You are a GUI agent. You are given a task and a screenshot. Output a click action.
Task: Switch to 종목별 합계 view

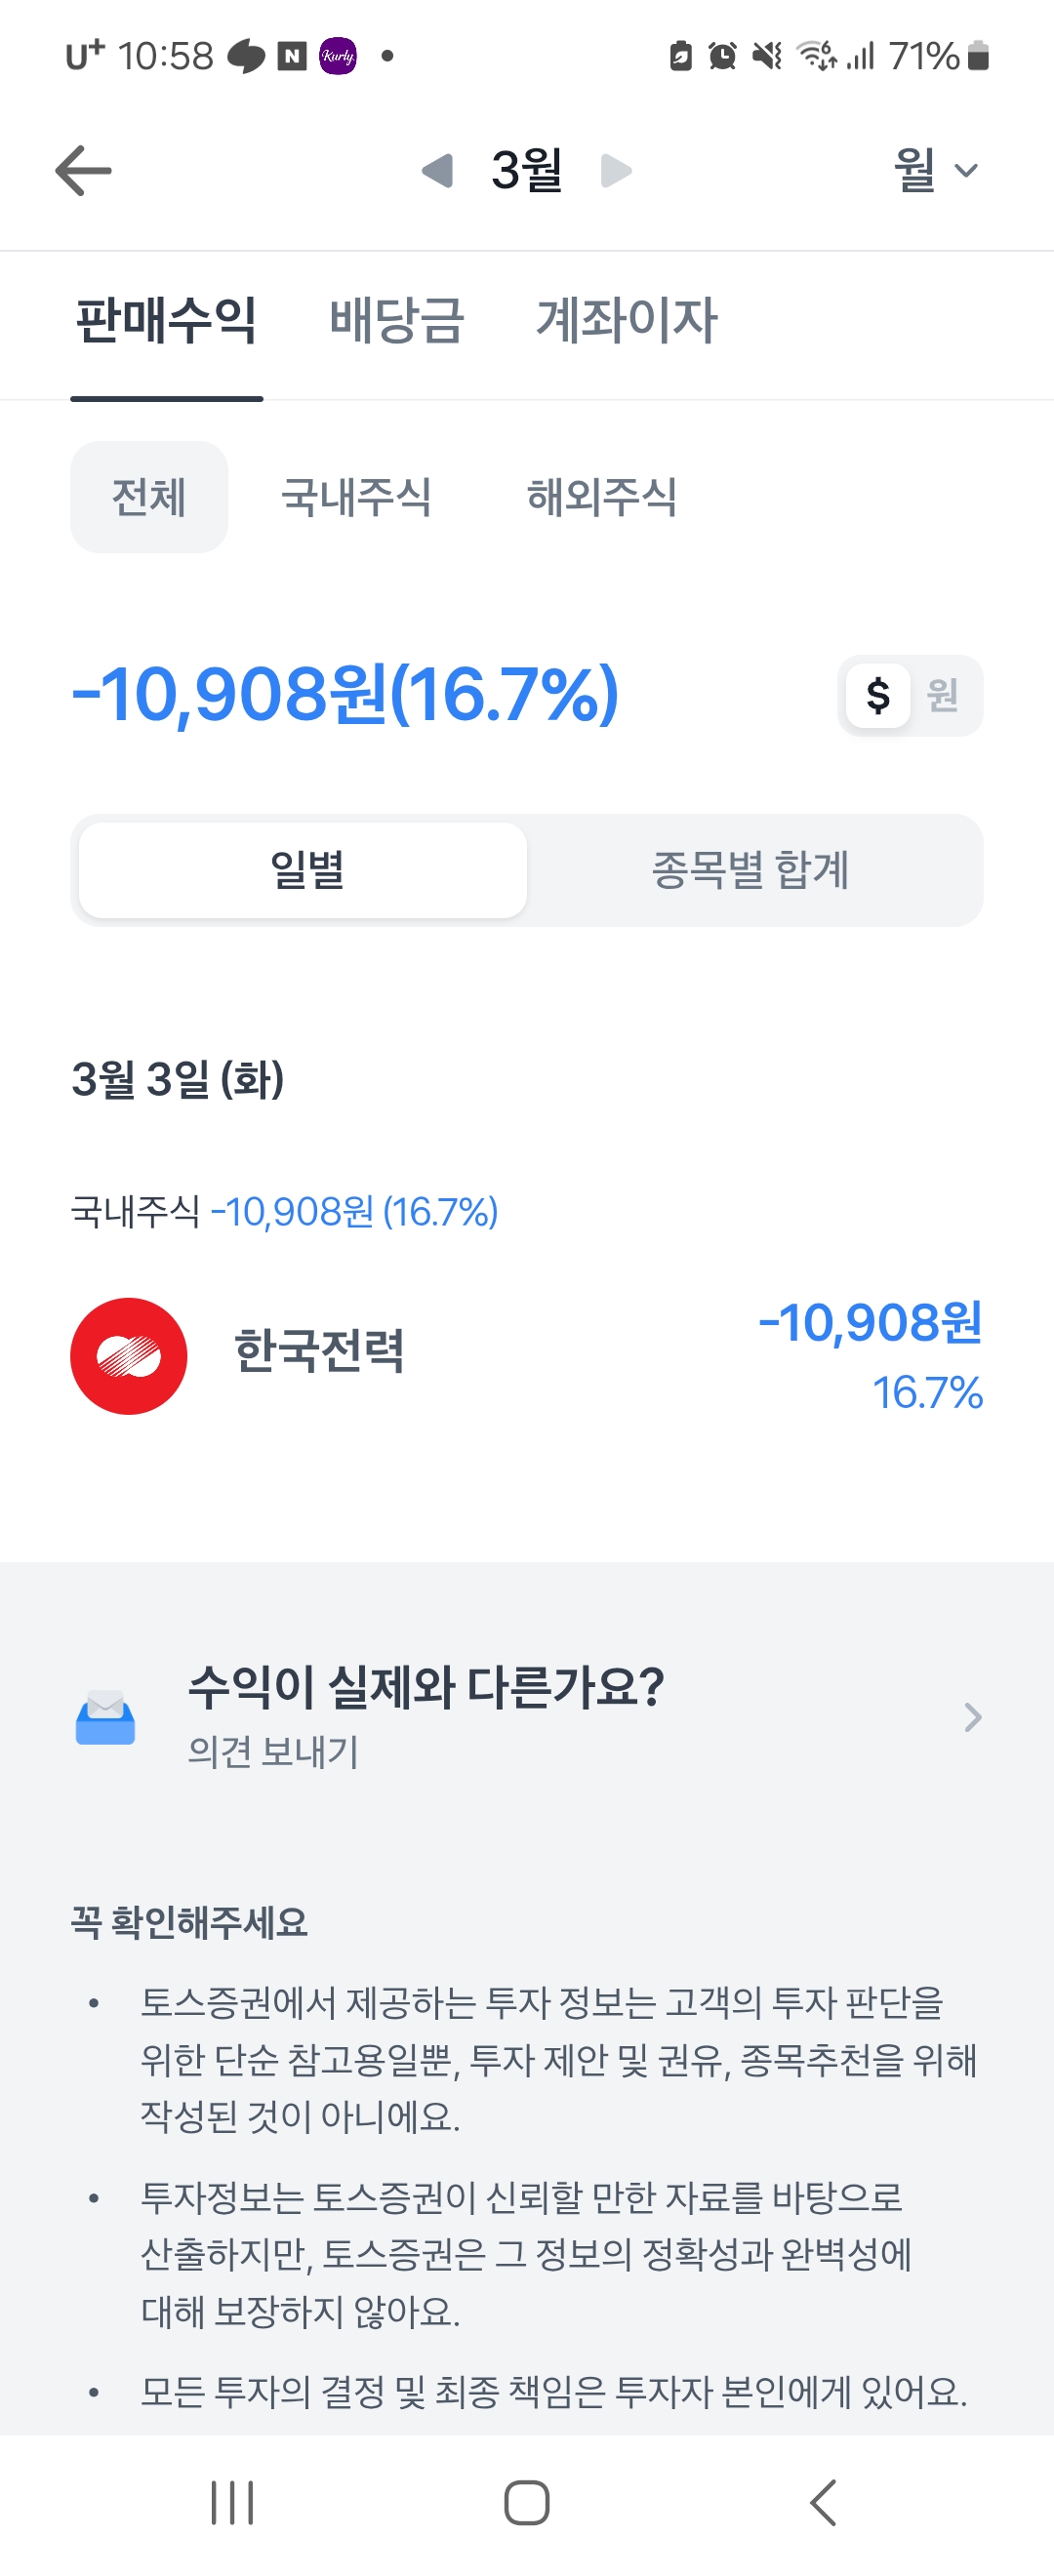(x=751, y=870)
